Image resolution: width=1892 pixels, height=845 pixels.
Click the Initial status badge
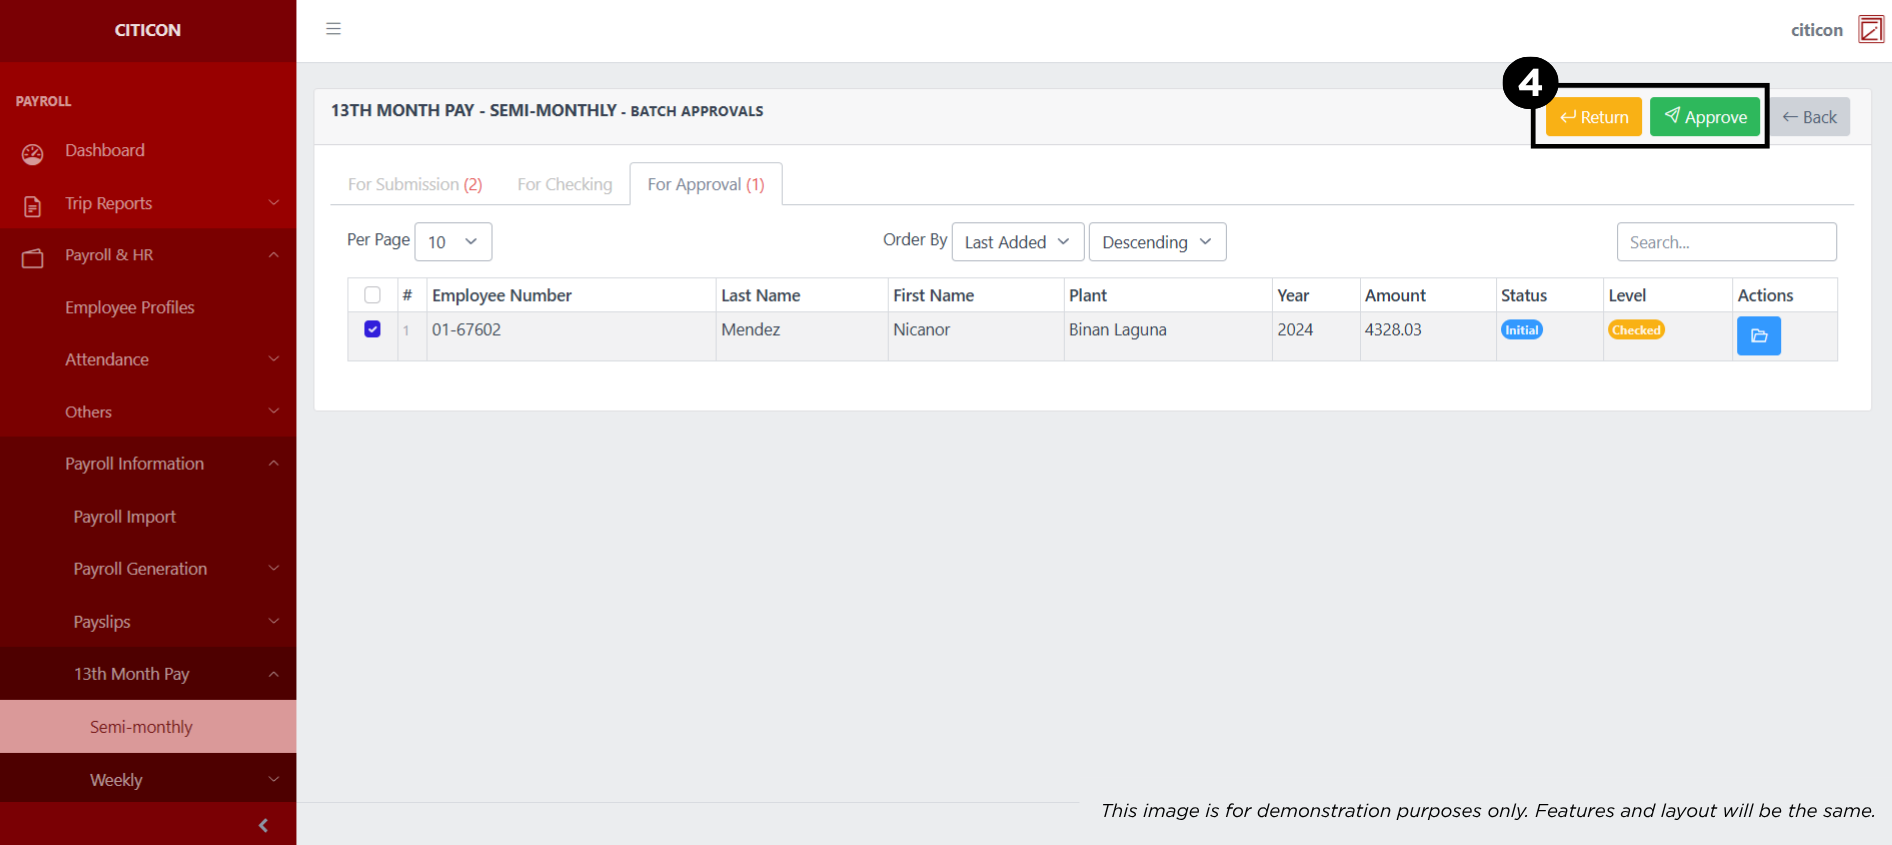(1521, 330)
